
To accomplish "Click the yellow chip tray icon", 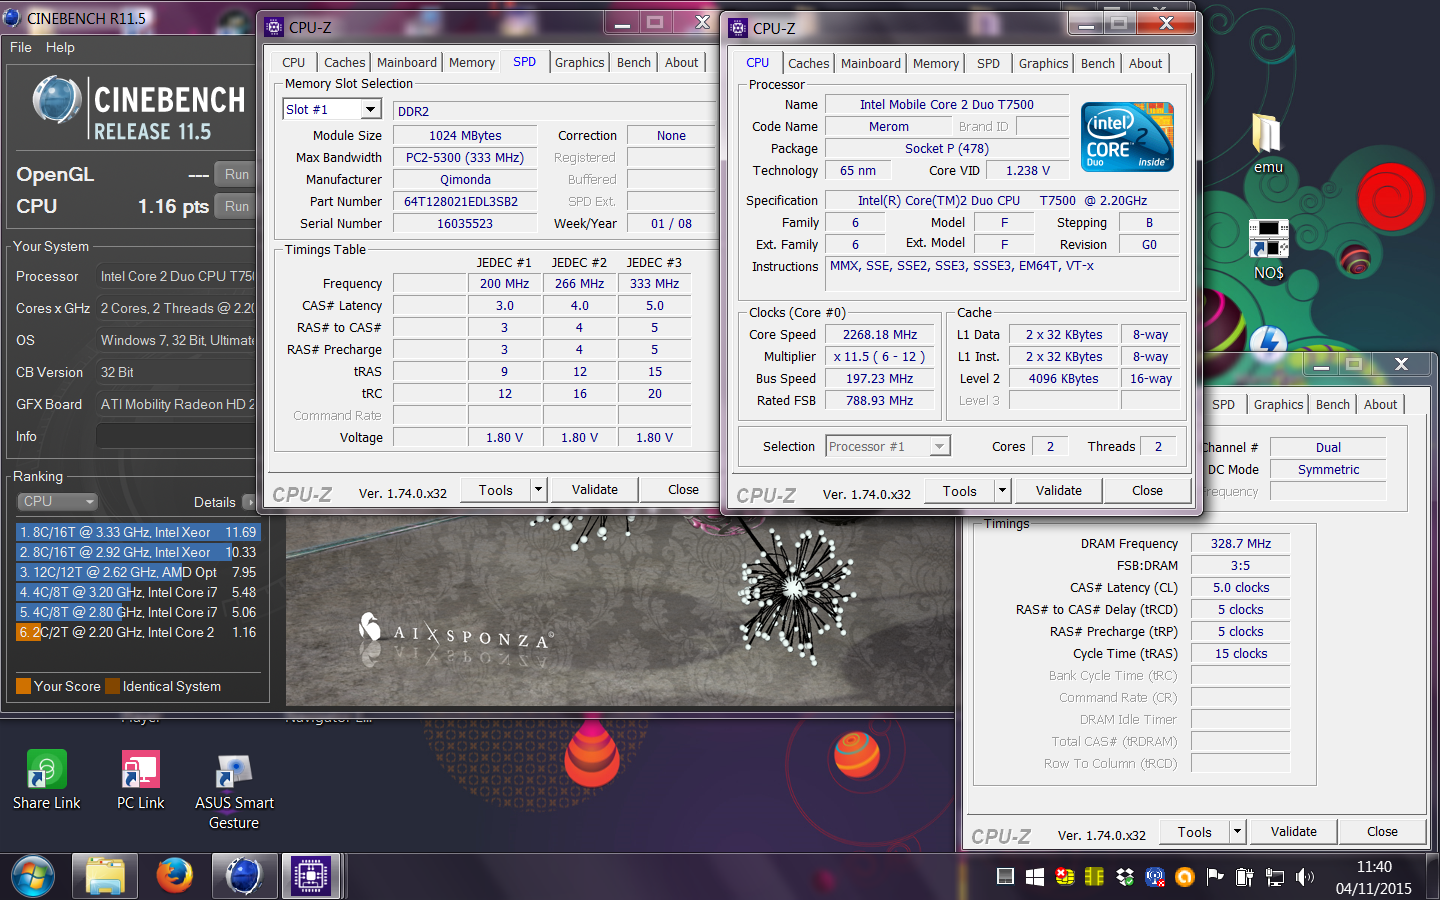I will 1095,877.
